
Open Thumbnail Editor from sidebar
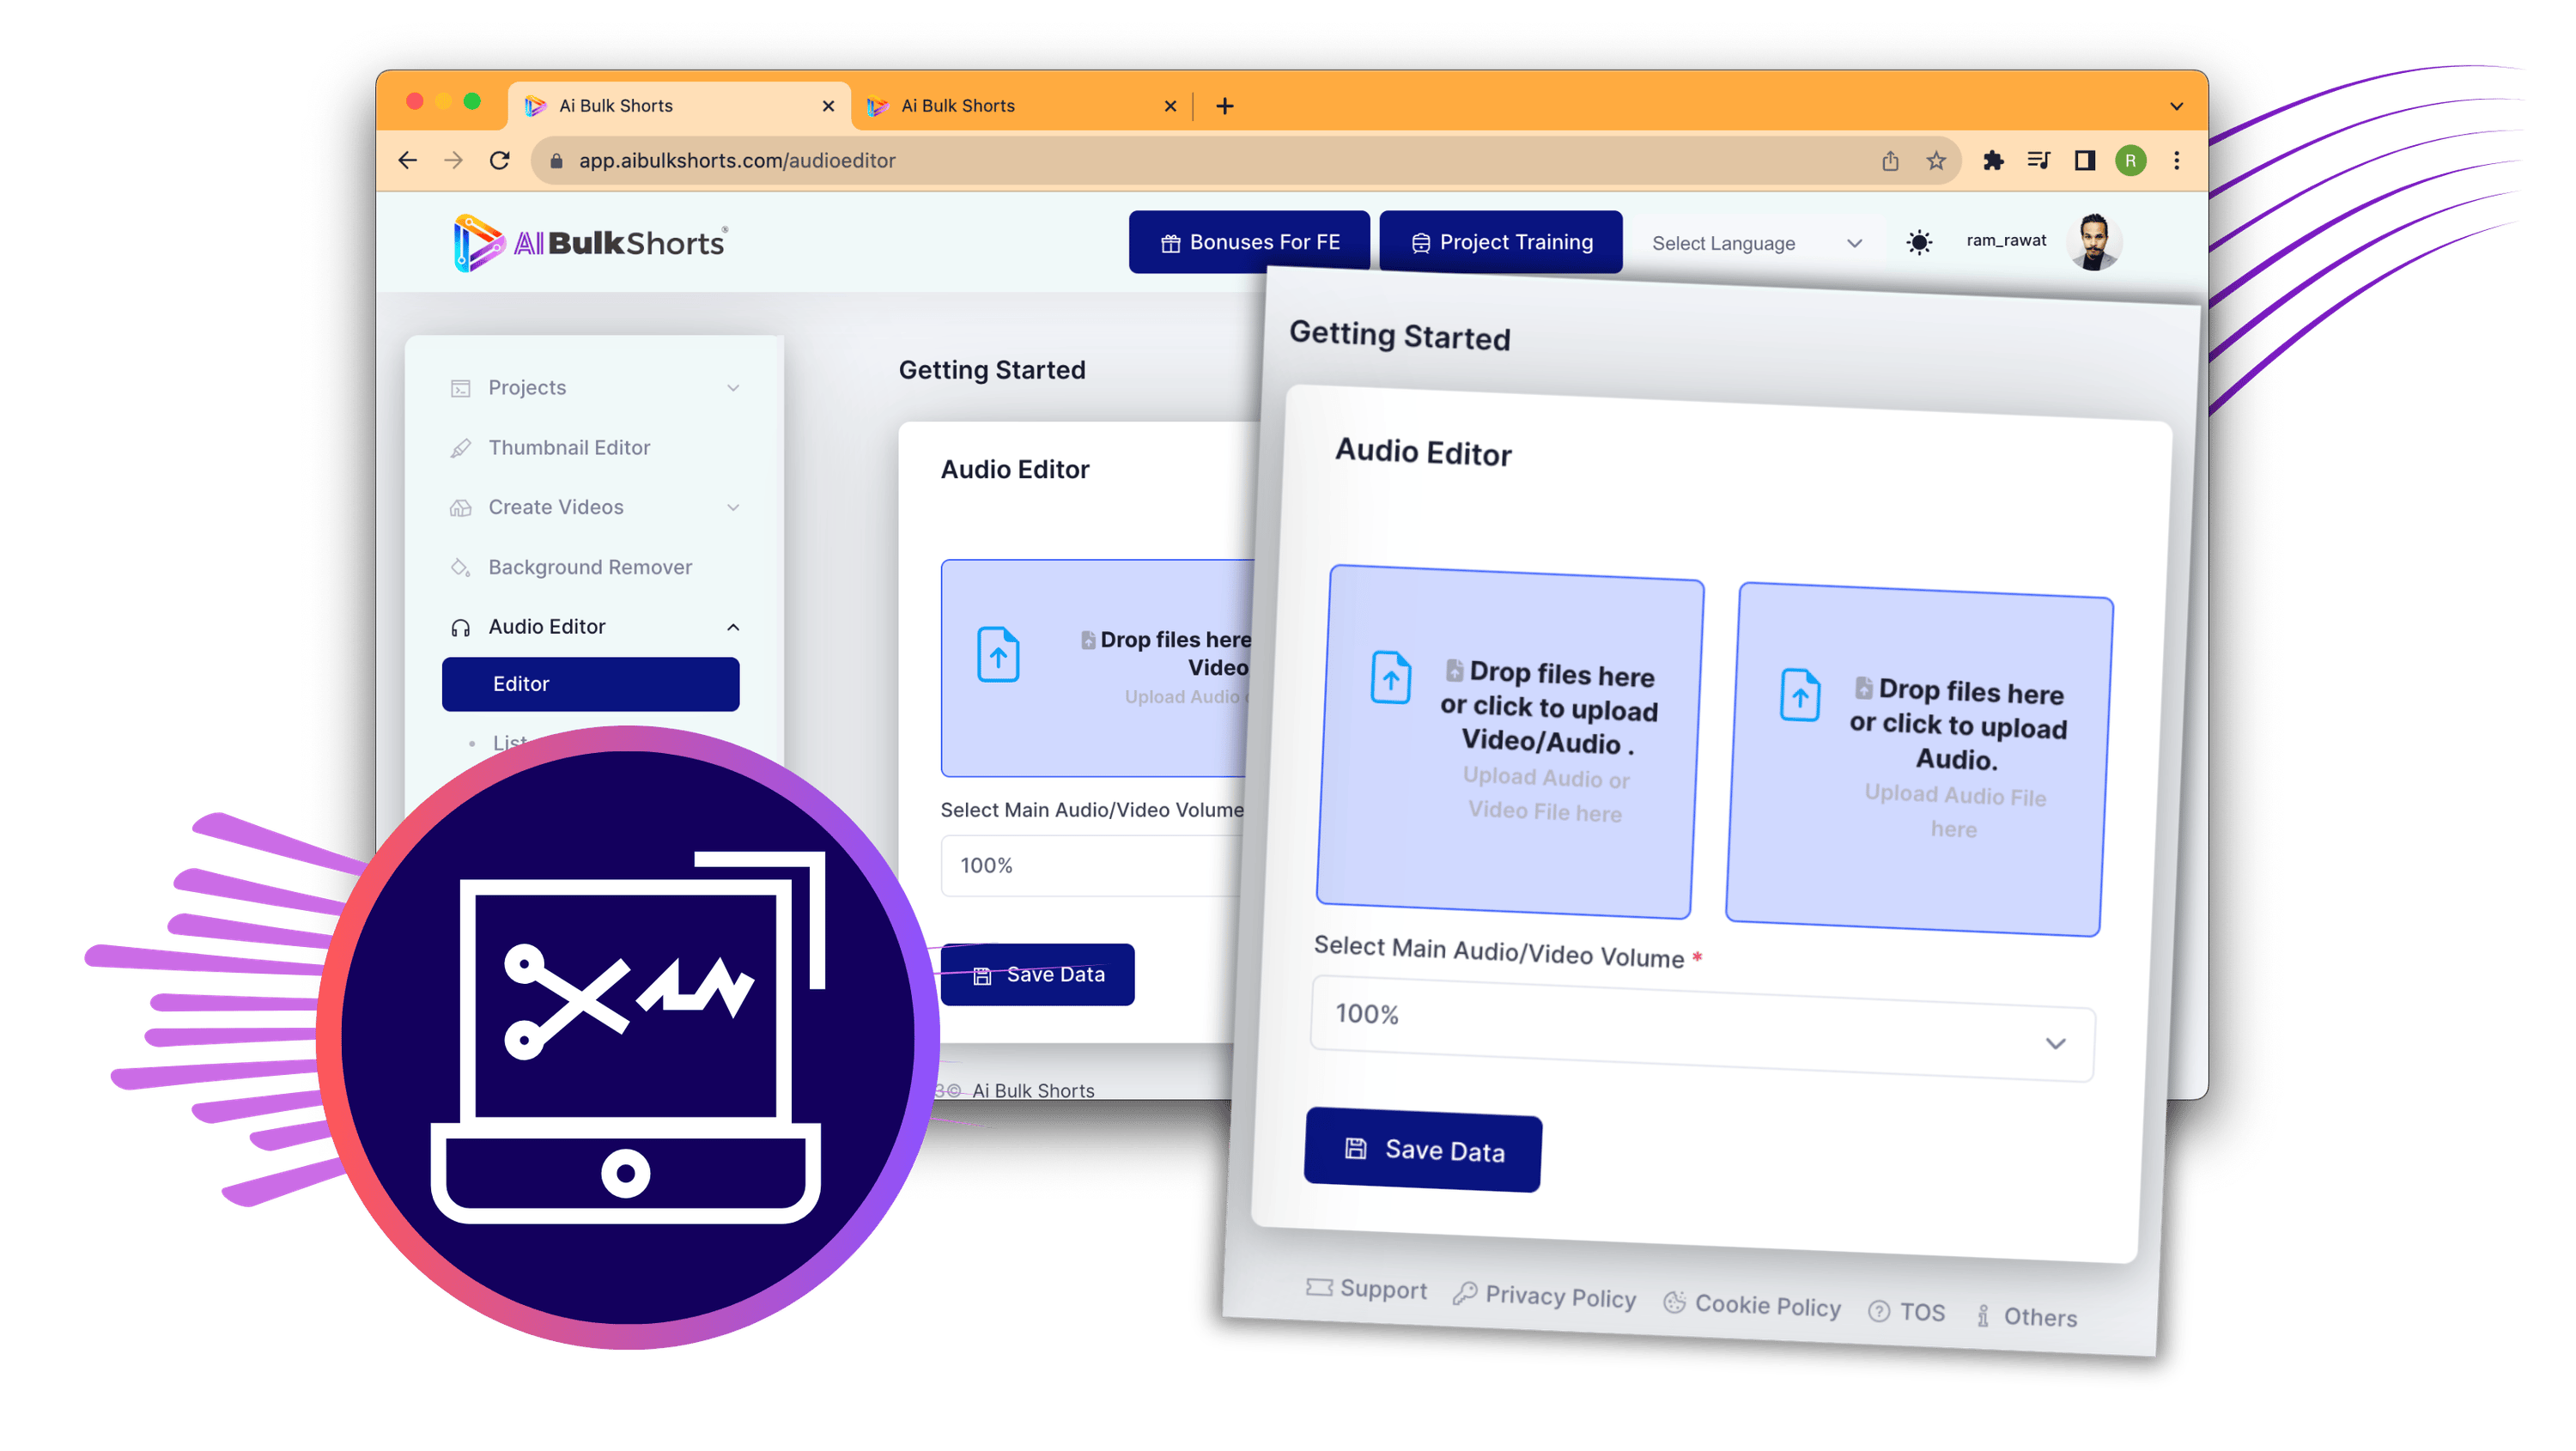[569, 447]
